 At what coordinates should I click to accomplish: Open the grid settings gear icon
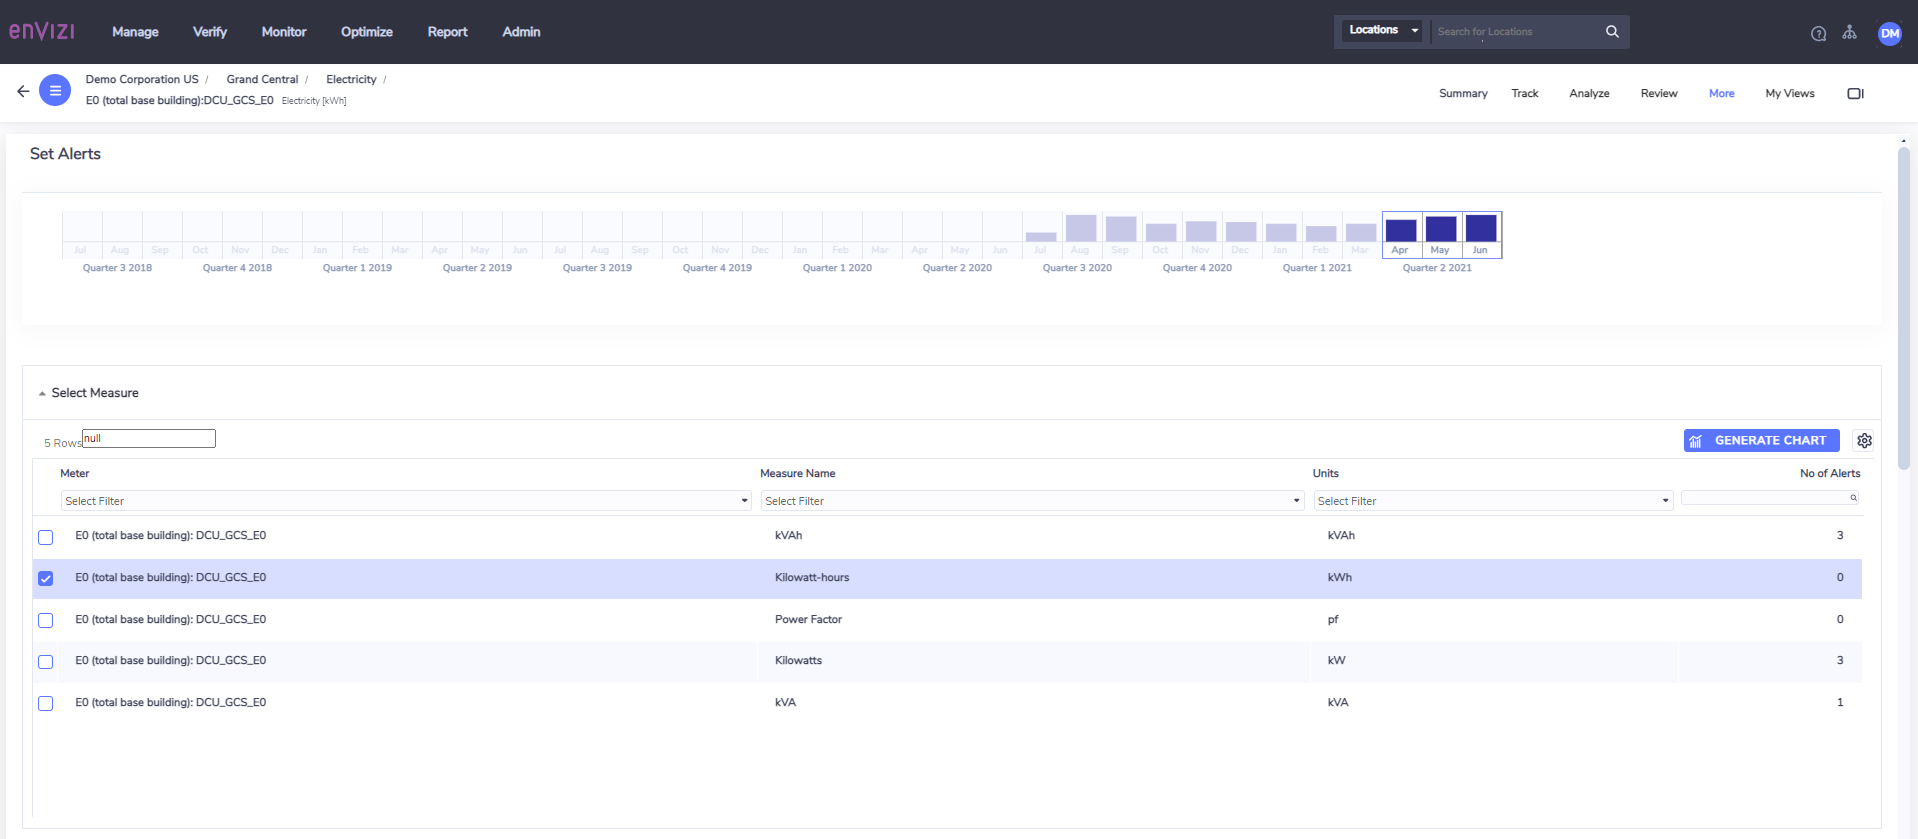[1864, 440]
